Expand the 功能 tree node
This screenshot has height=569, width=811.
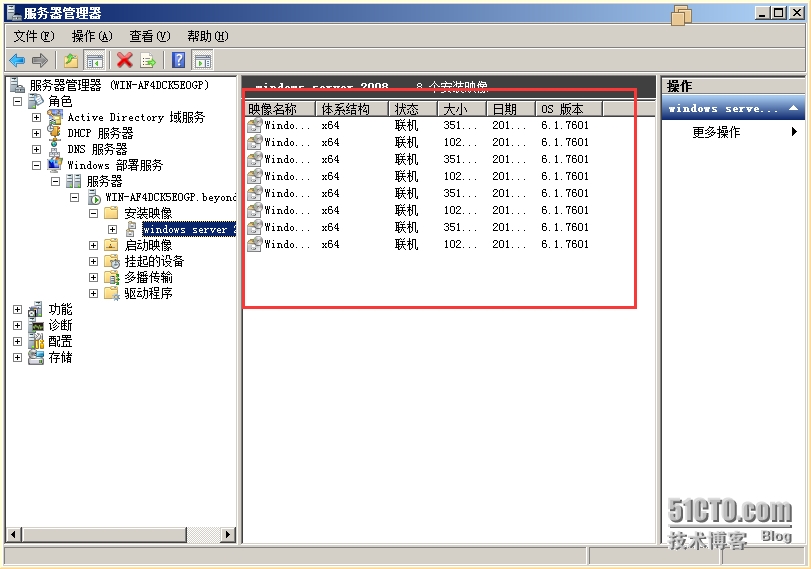click(18, 309)
